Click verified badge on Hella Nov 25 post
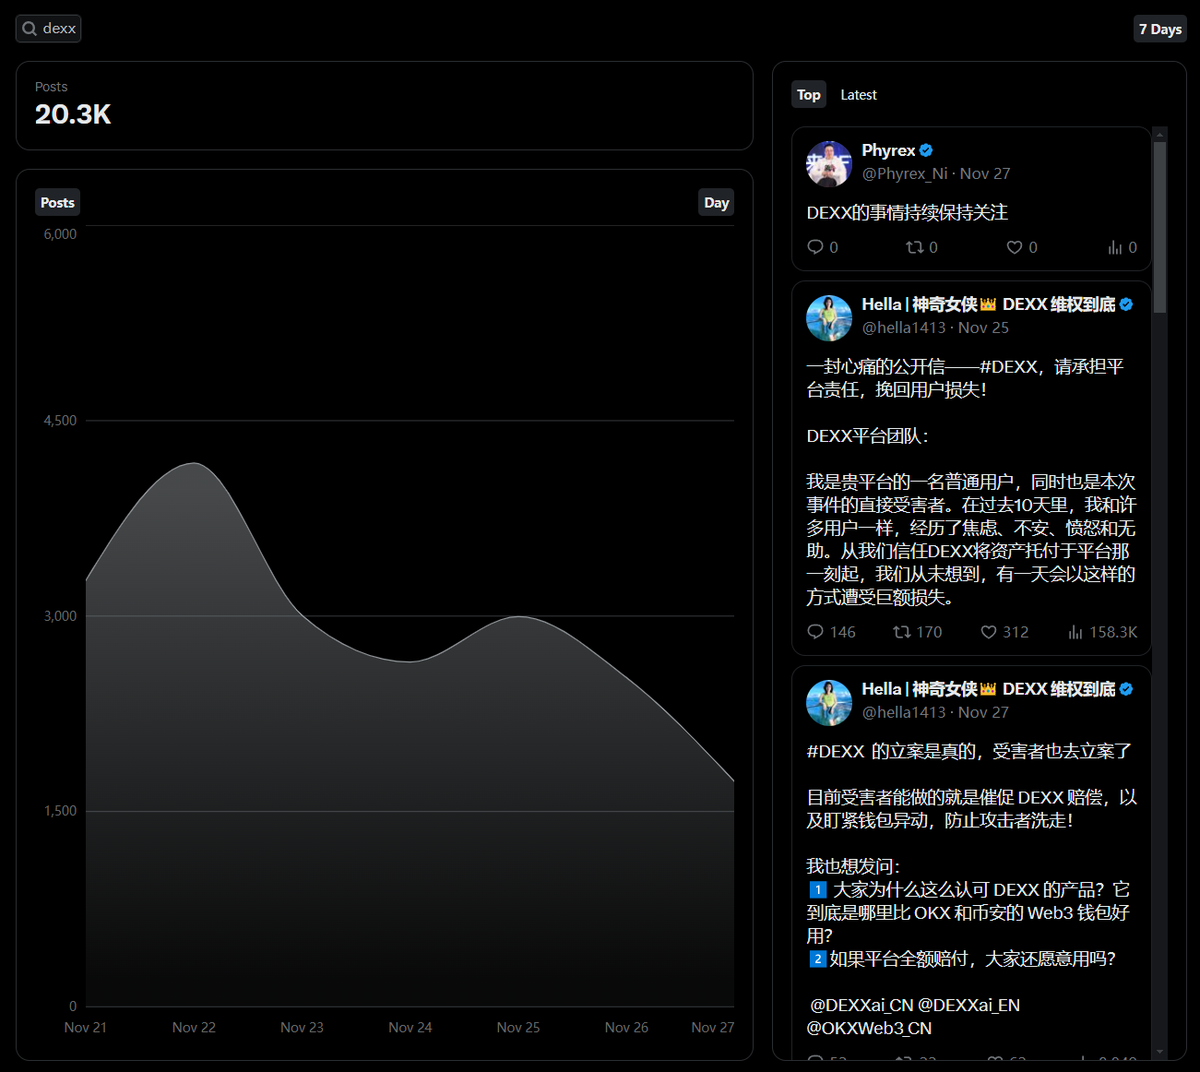The width and height of the screenshot is (1200, 1072). [x=1126, y=305]
